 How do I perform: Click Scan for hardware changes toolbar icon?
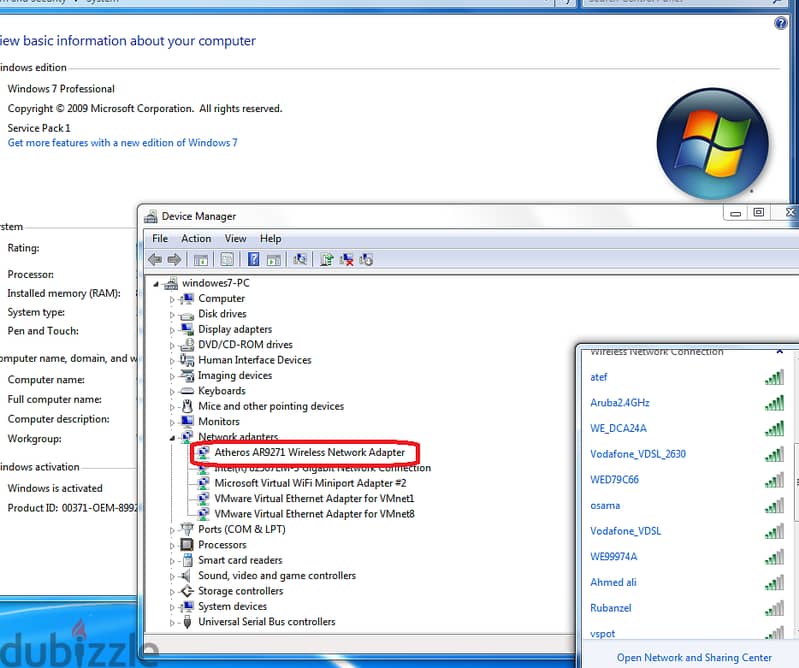(300, 259)
